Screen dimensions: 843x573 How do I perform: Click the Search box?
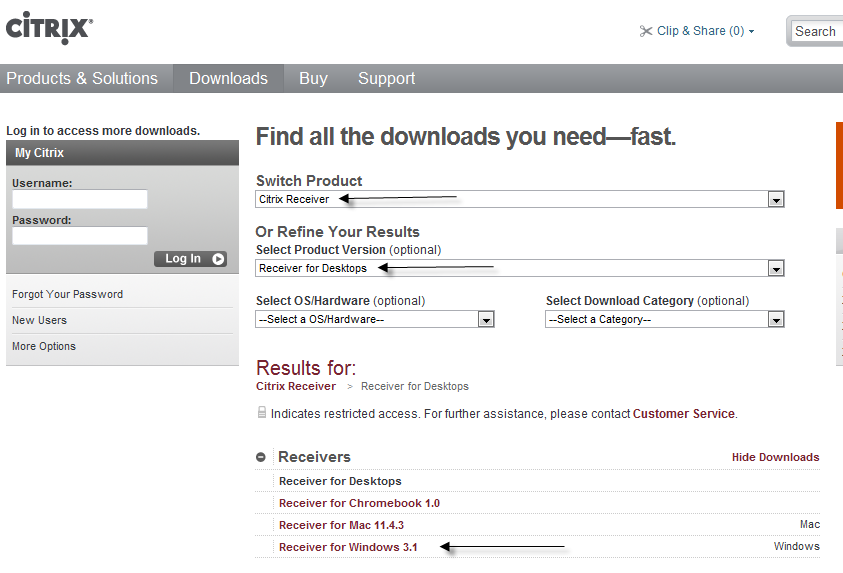816,32
